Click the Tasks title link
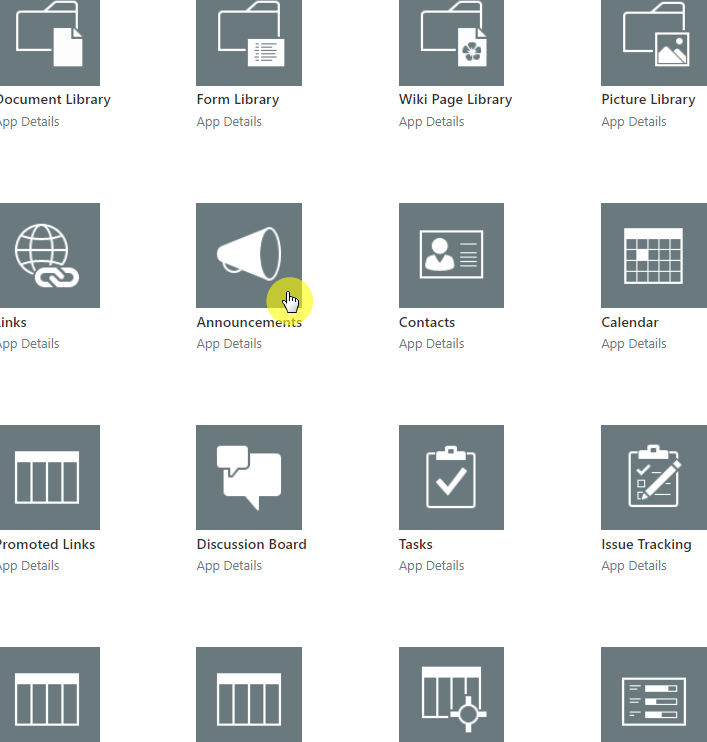This screenshot has width=707, height=742. point(415,545)
